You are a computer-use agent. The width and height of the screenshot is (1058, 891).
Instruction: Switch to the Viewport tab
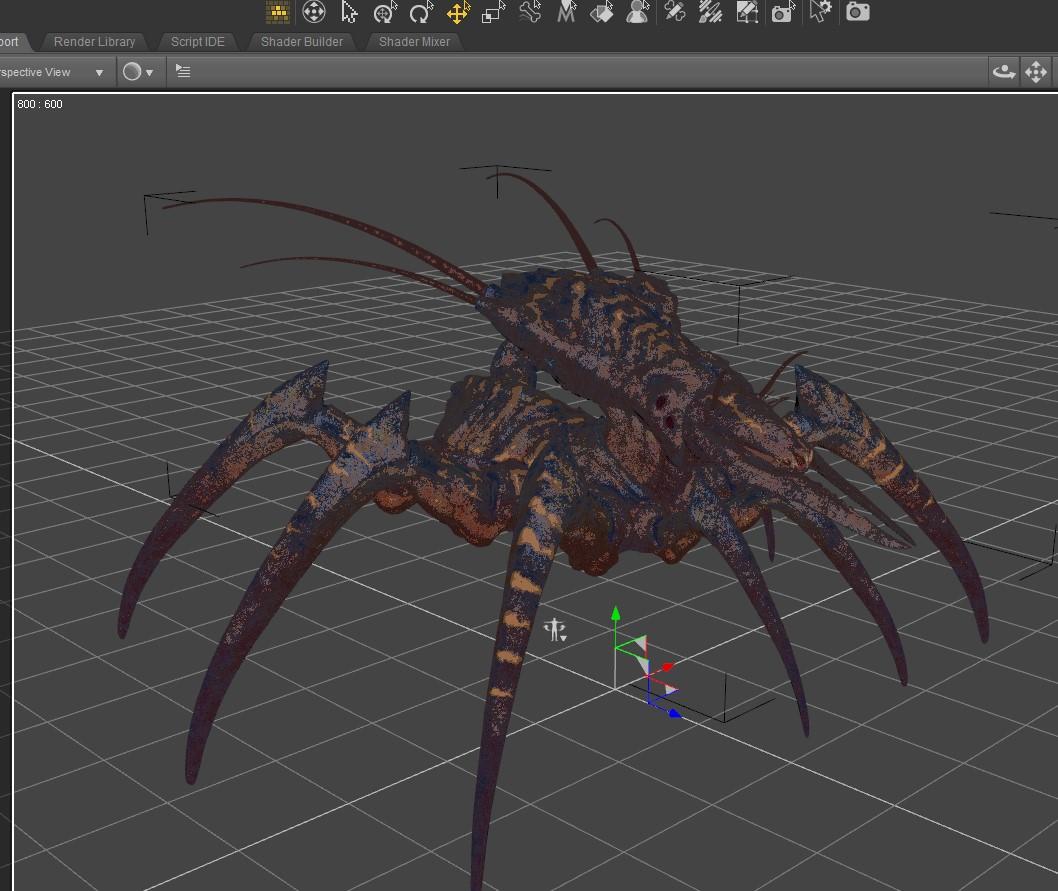pos(13,42)
